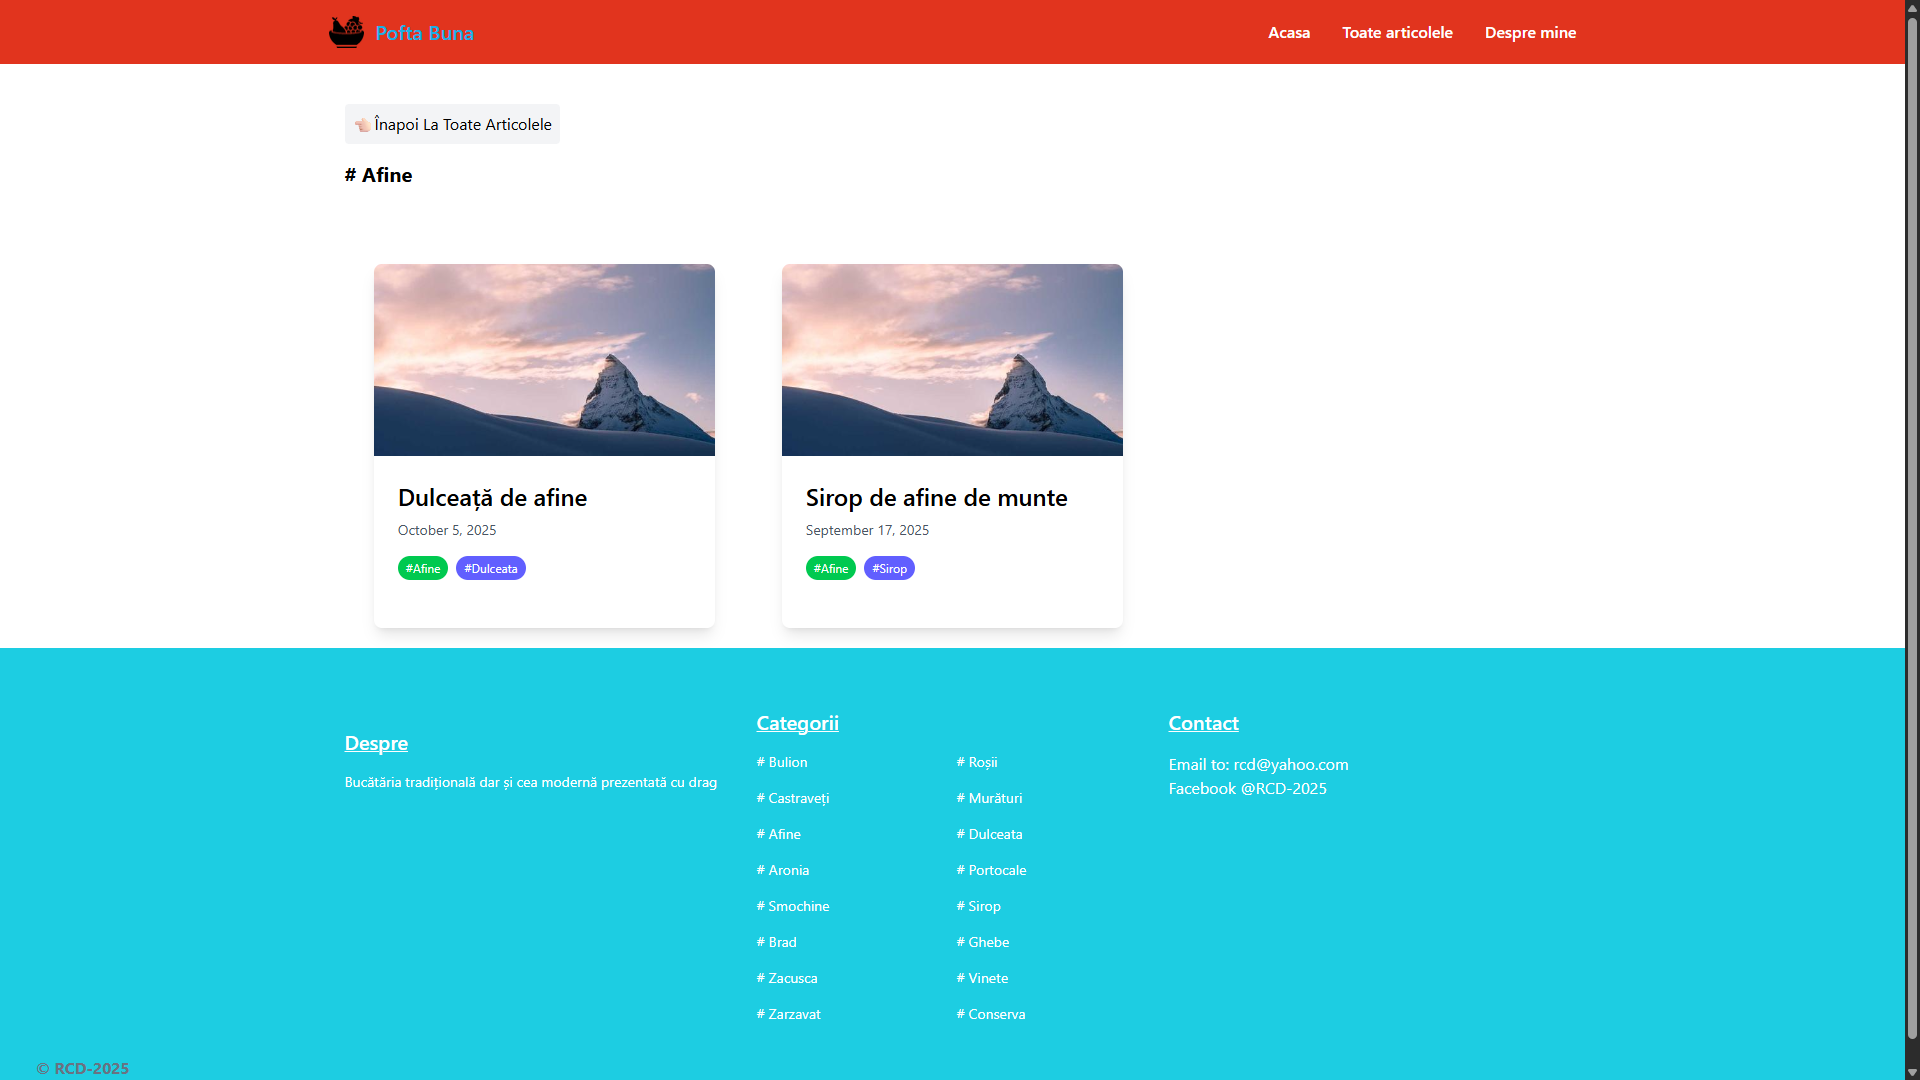Click the Sirop de afine de munte title
1920x1080 pixels.
pos(936,497)
